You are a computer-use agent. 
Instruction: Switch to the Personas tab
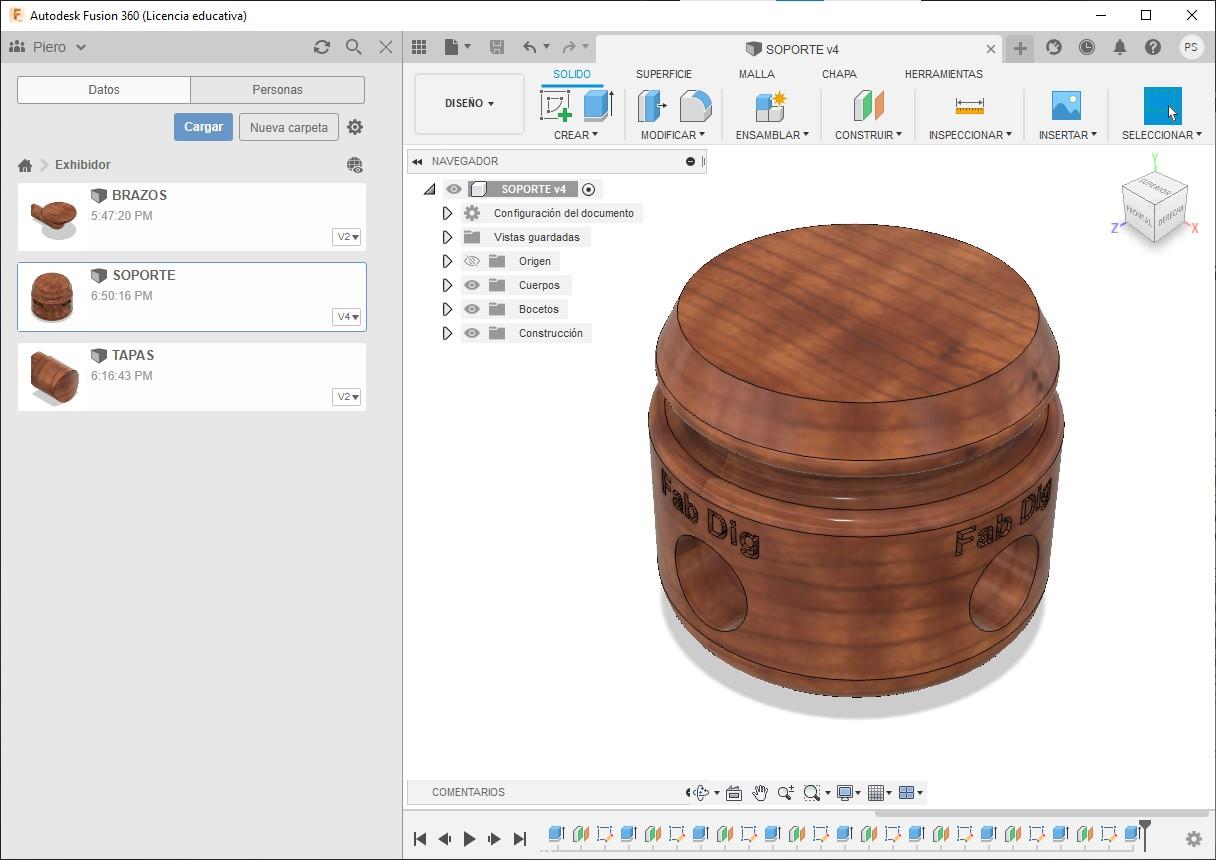pos(277,90)
